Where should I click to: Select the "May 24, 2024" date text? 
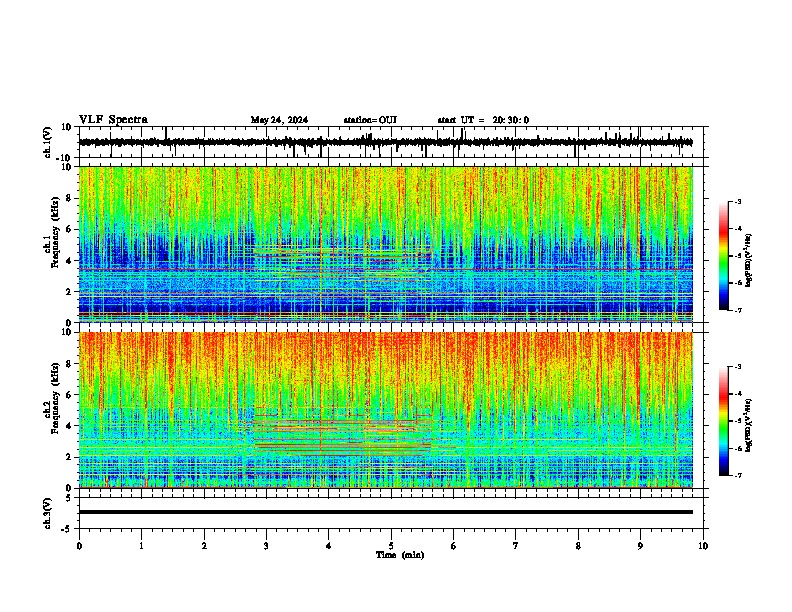[279, 120]
